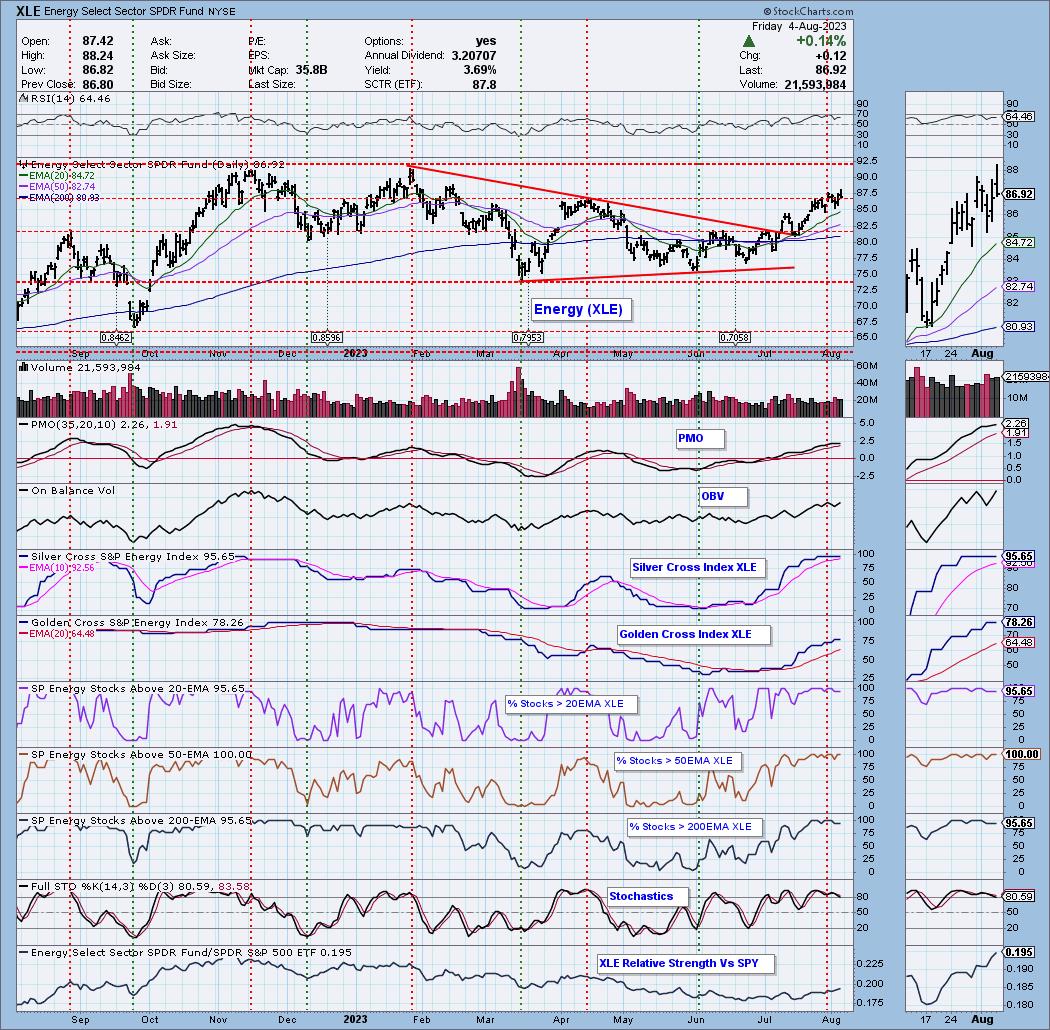Click 'SP Energy Stocks Above 50-EMA' legend
The width and height of the screenshot is (1050, 1030).
click(135, 755)
